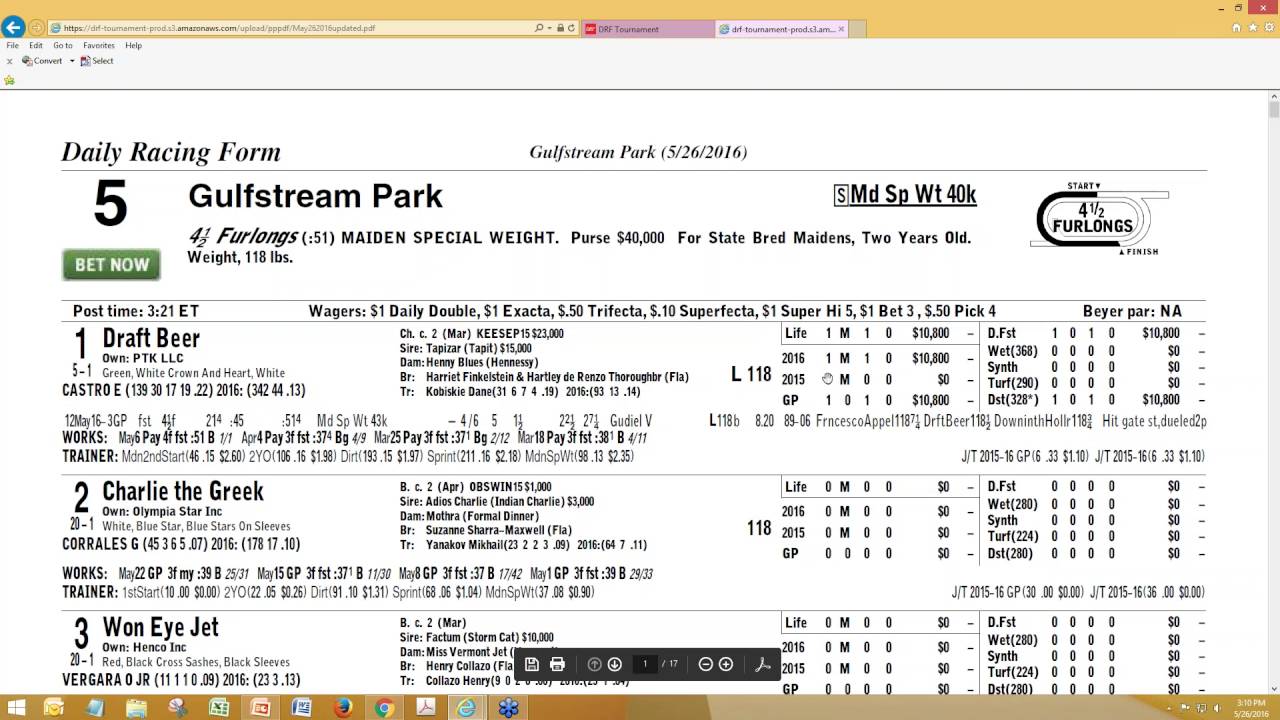Click horse name Draft Beer
Screen dimensions: 1280x720
151,338
